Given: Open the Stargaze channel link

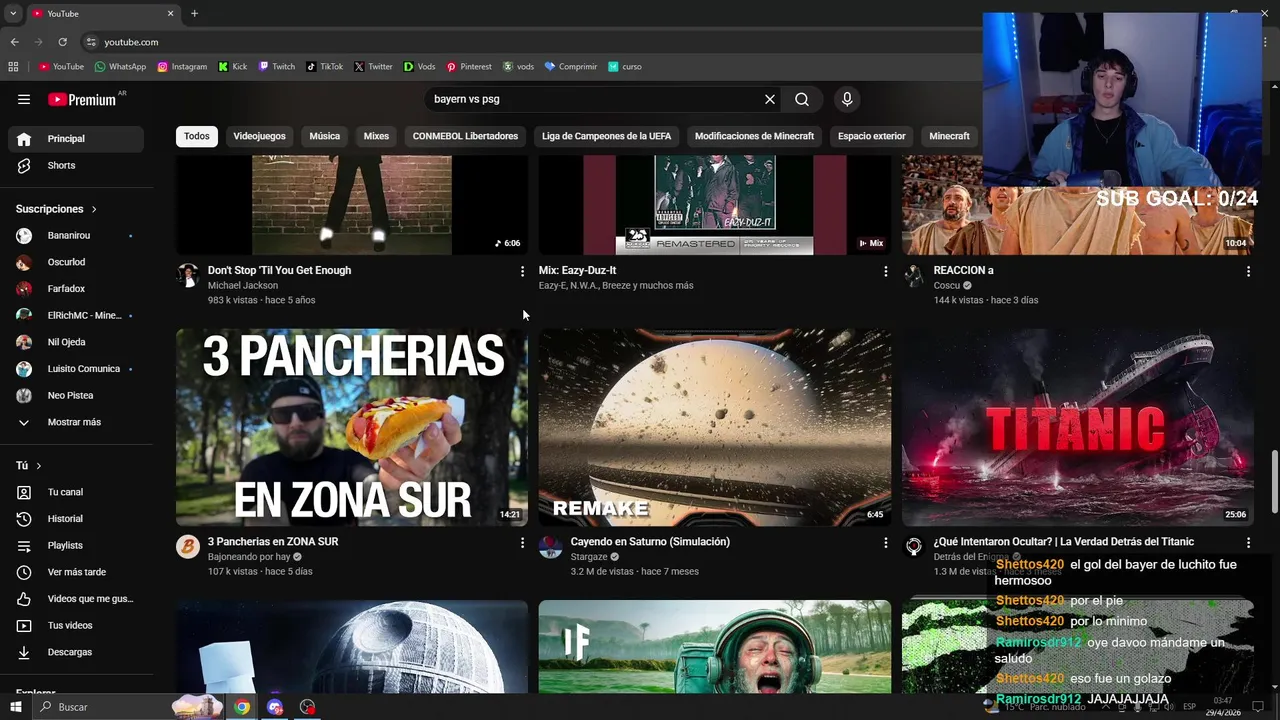Looking at the screenshot, I should (x=589, y=557).
